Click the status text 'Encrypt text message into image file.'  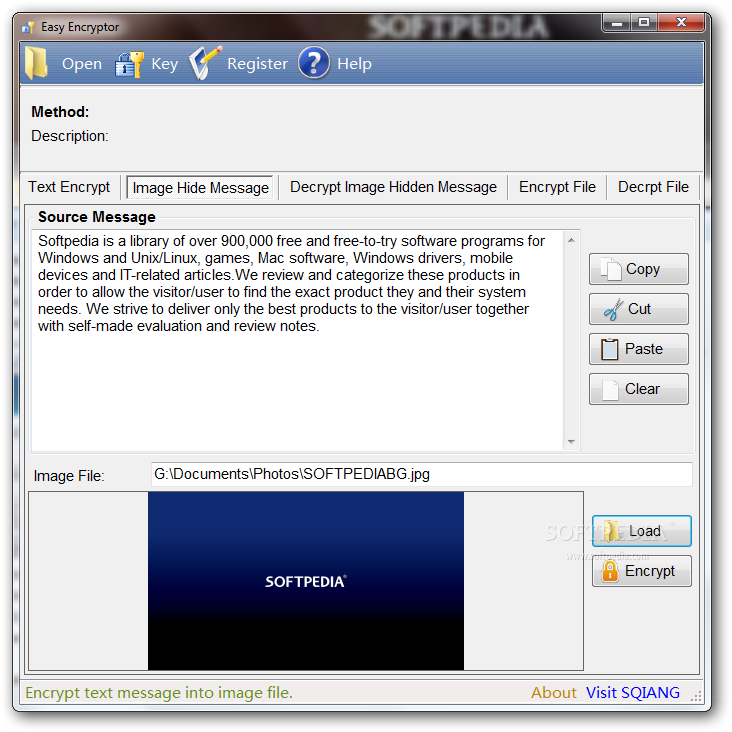tap(159, 692)
